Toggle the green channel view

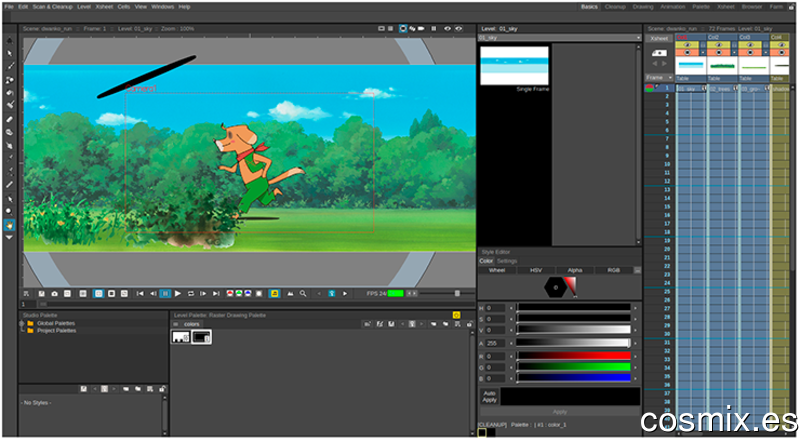tap(239, 293)
